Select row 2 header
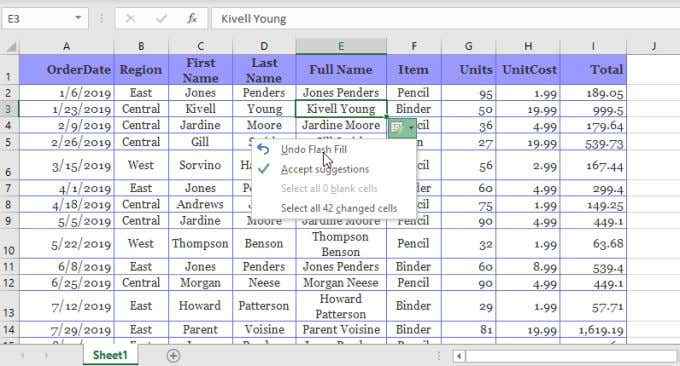This screenshot has width=680, height=366. pyautogui.click(x=10, y=93)
